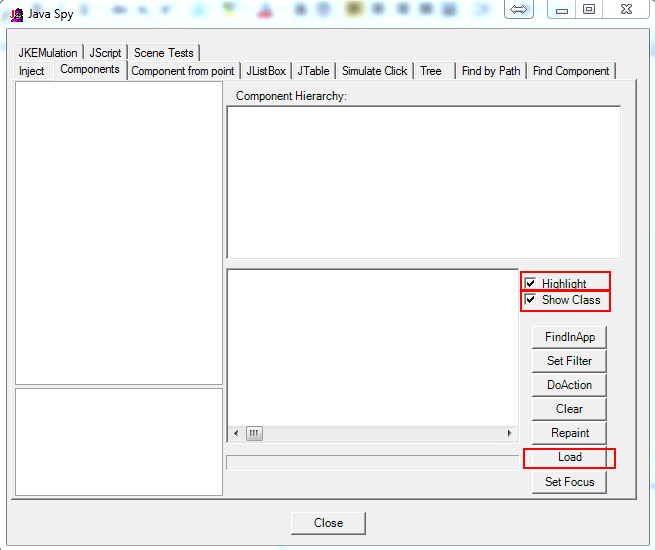Viewport: 655px width, 550px height.
Task: Switch to the Find by Path tab
Action: tap(491, 71)
